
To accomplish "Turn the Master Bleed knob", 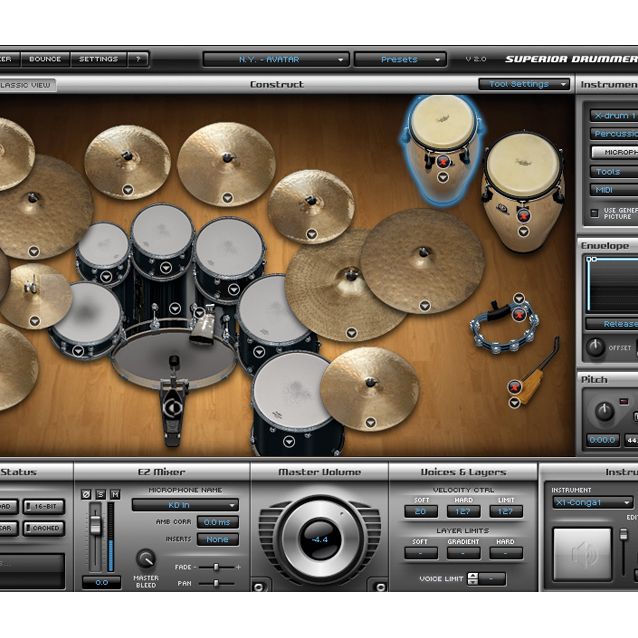I will (145, 559).
